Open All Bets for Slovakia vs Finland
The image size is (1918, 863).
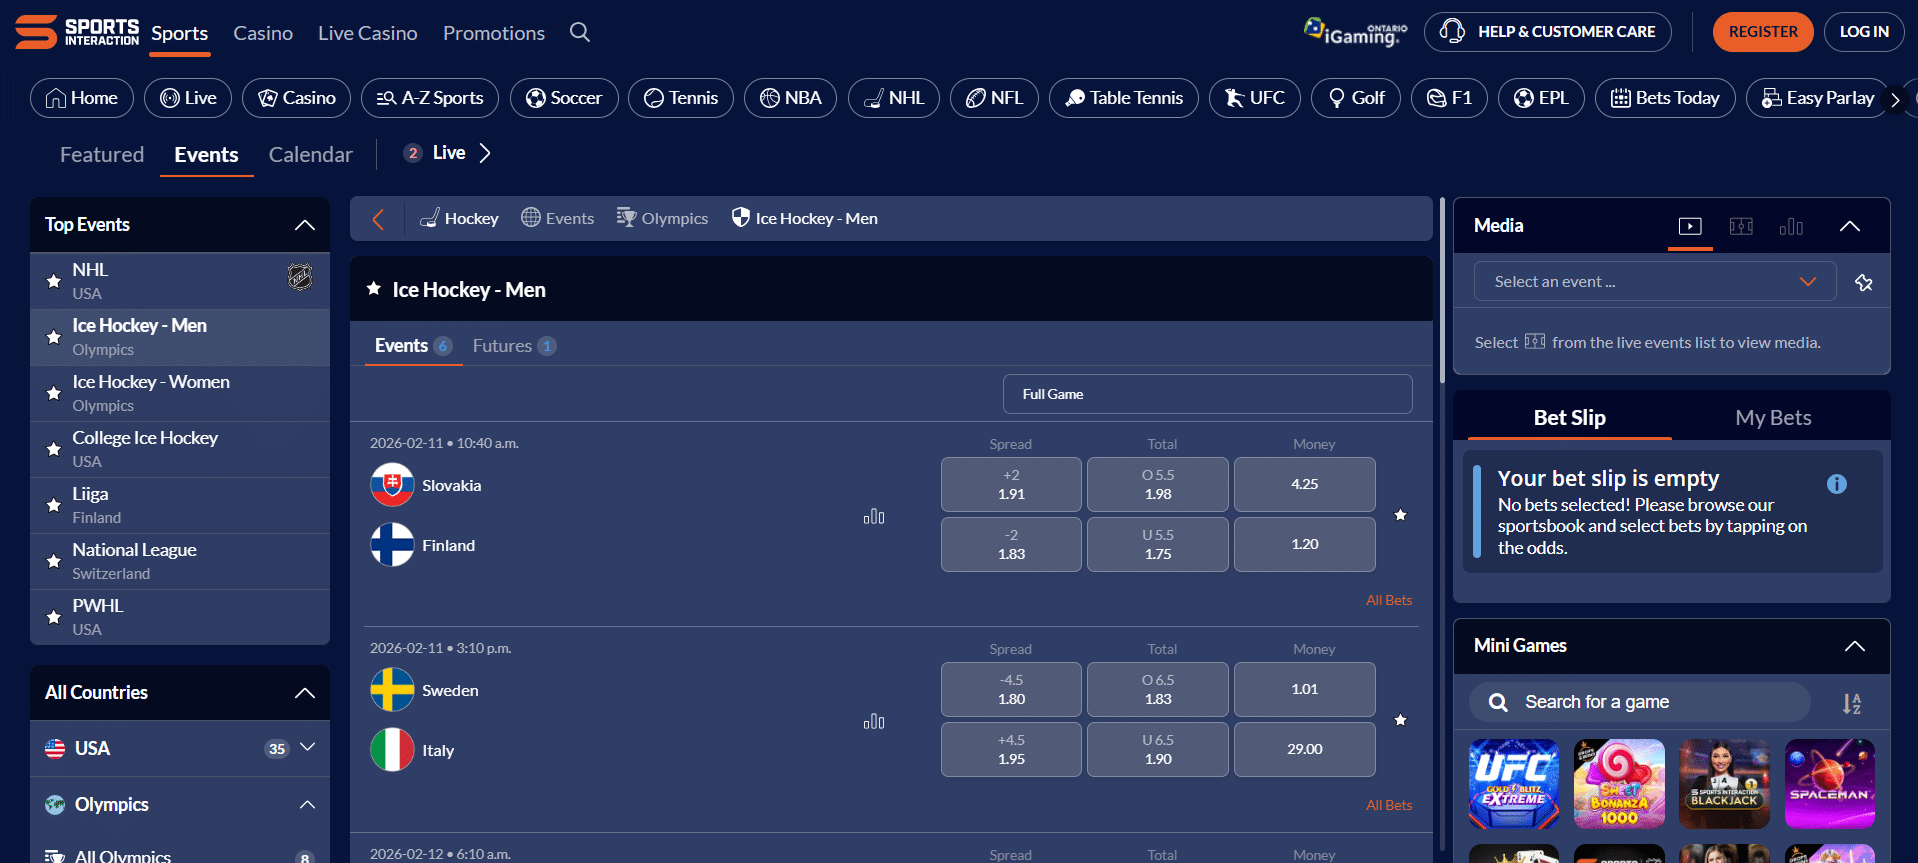tap(1389, 600)
